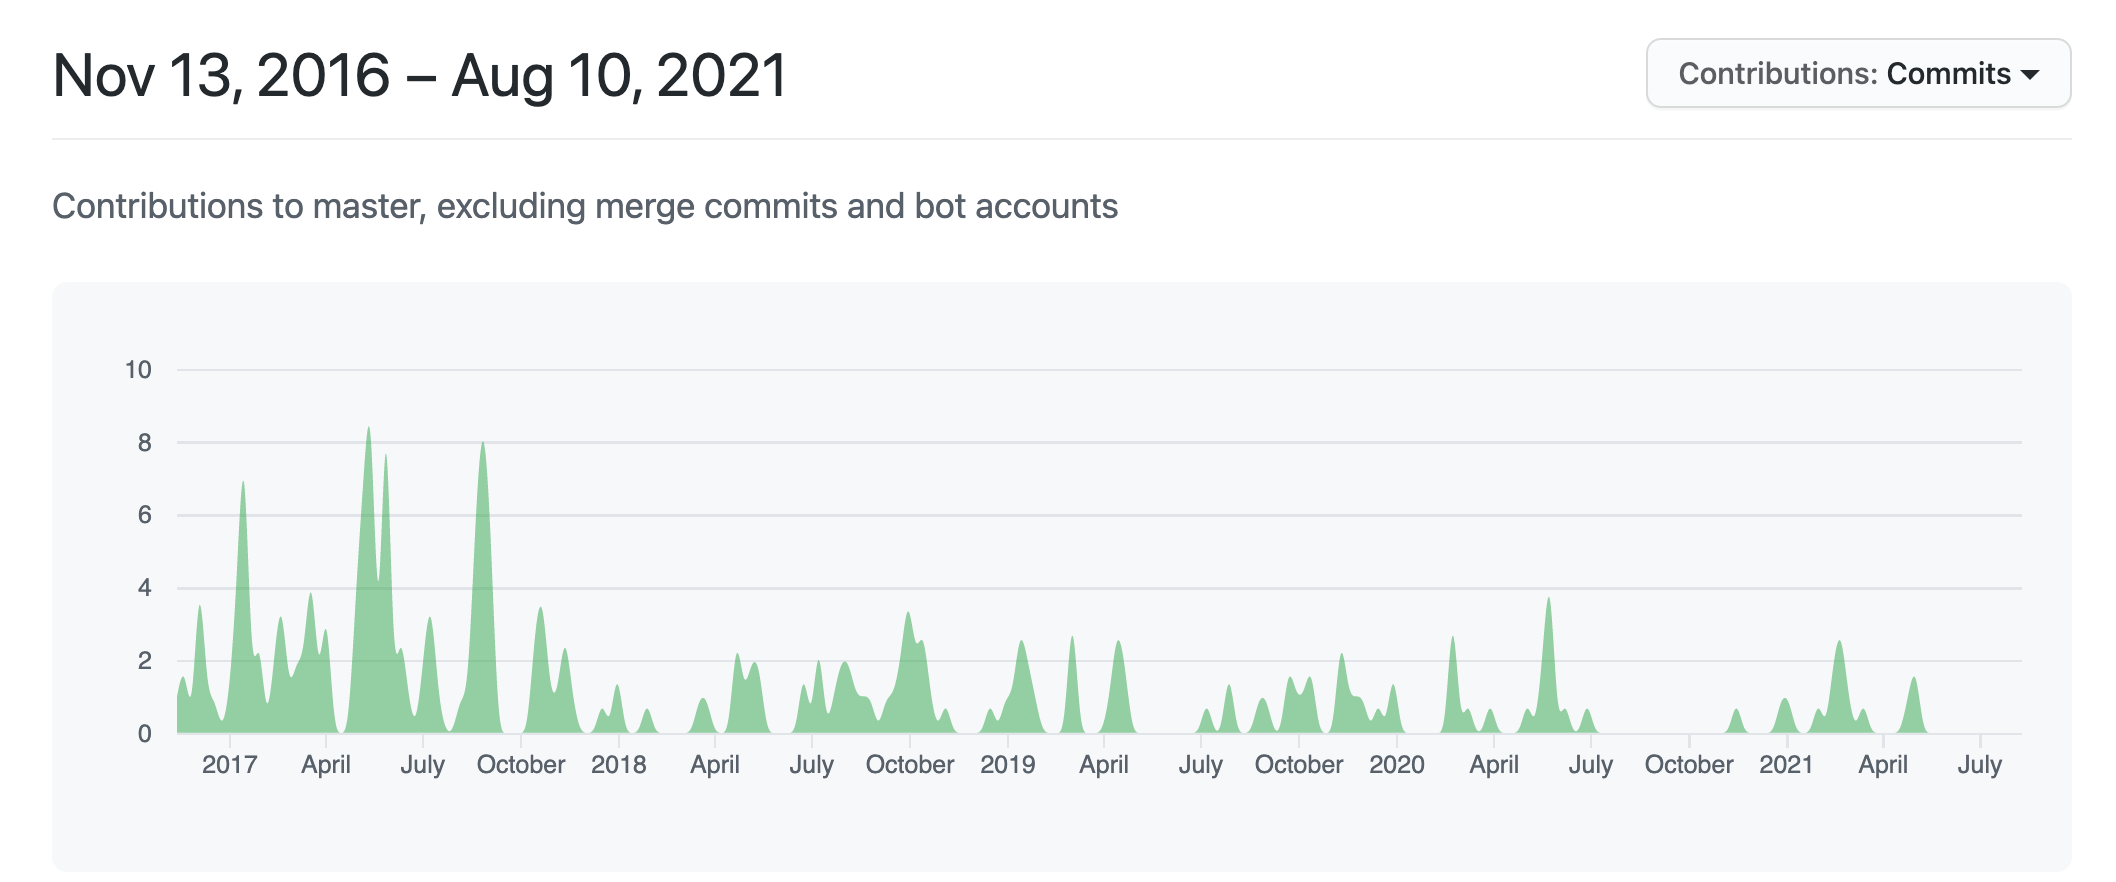Click the 2018 label on the time axis
The width and height of the screenshot is (2116, 882).
click(619, 765)
